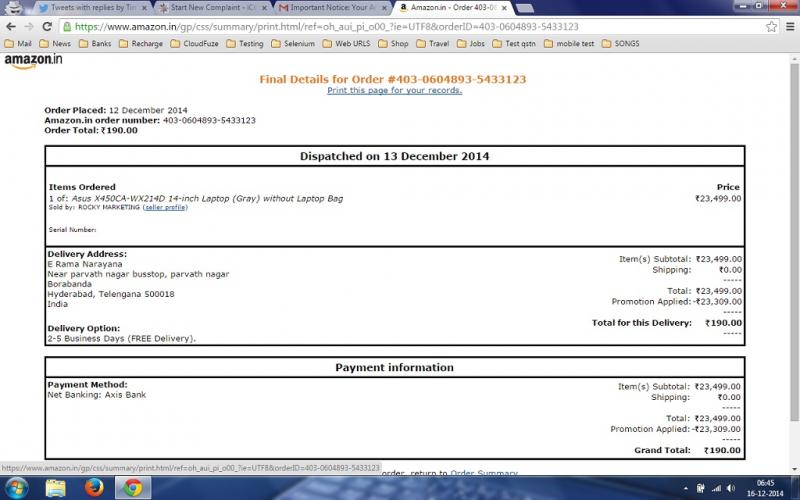Click the Dispatched on 13 December 2014 header
The width and height of the screenshot is (800, 500).
(x=394, y=156)
